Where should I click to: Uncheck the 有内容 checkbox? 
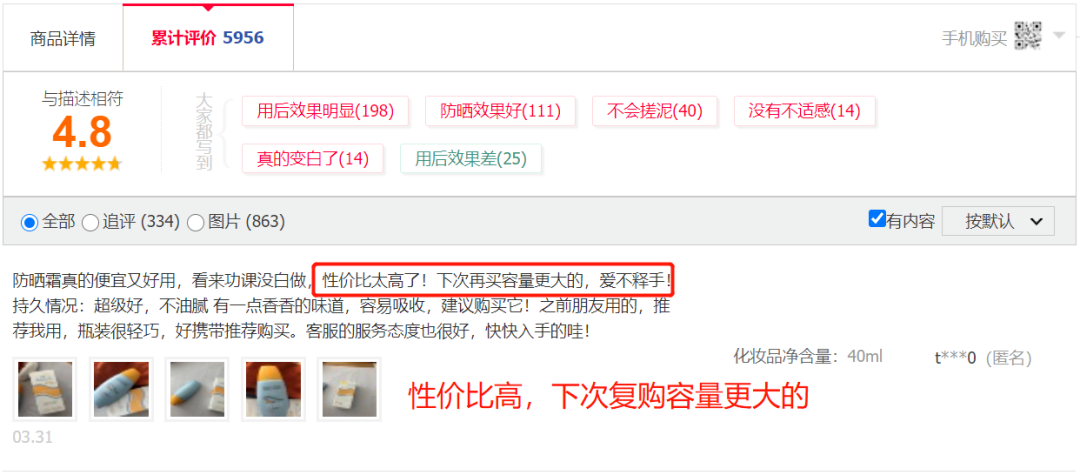[x=877, y=220]
